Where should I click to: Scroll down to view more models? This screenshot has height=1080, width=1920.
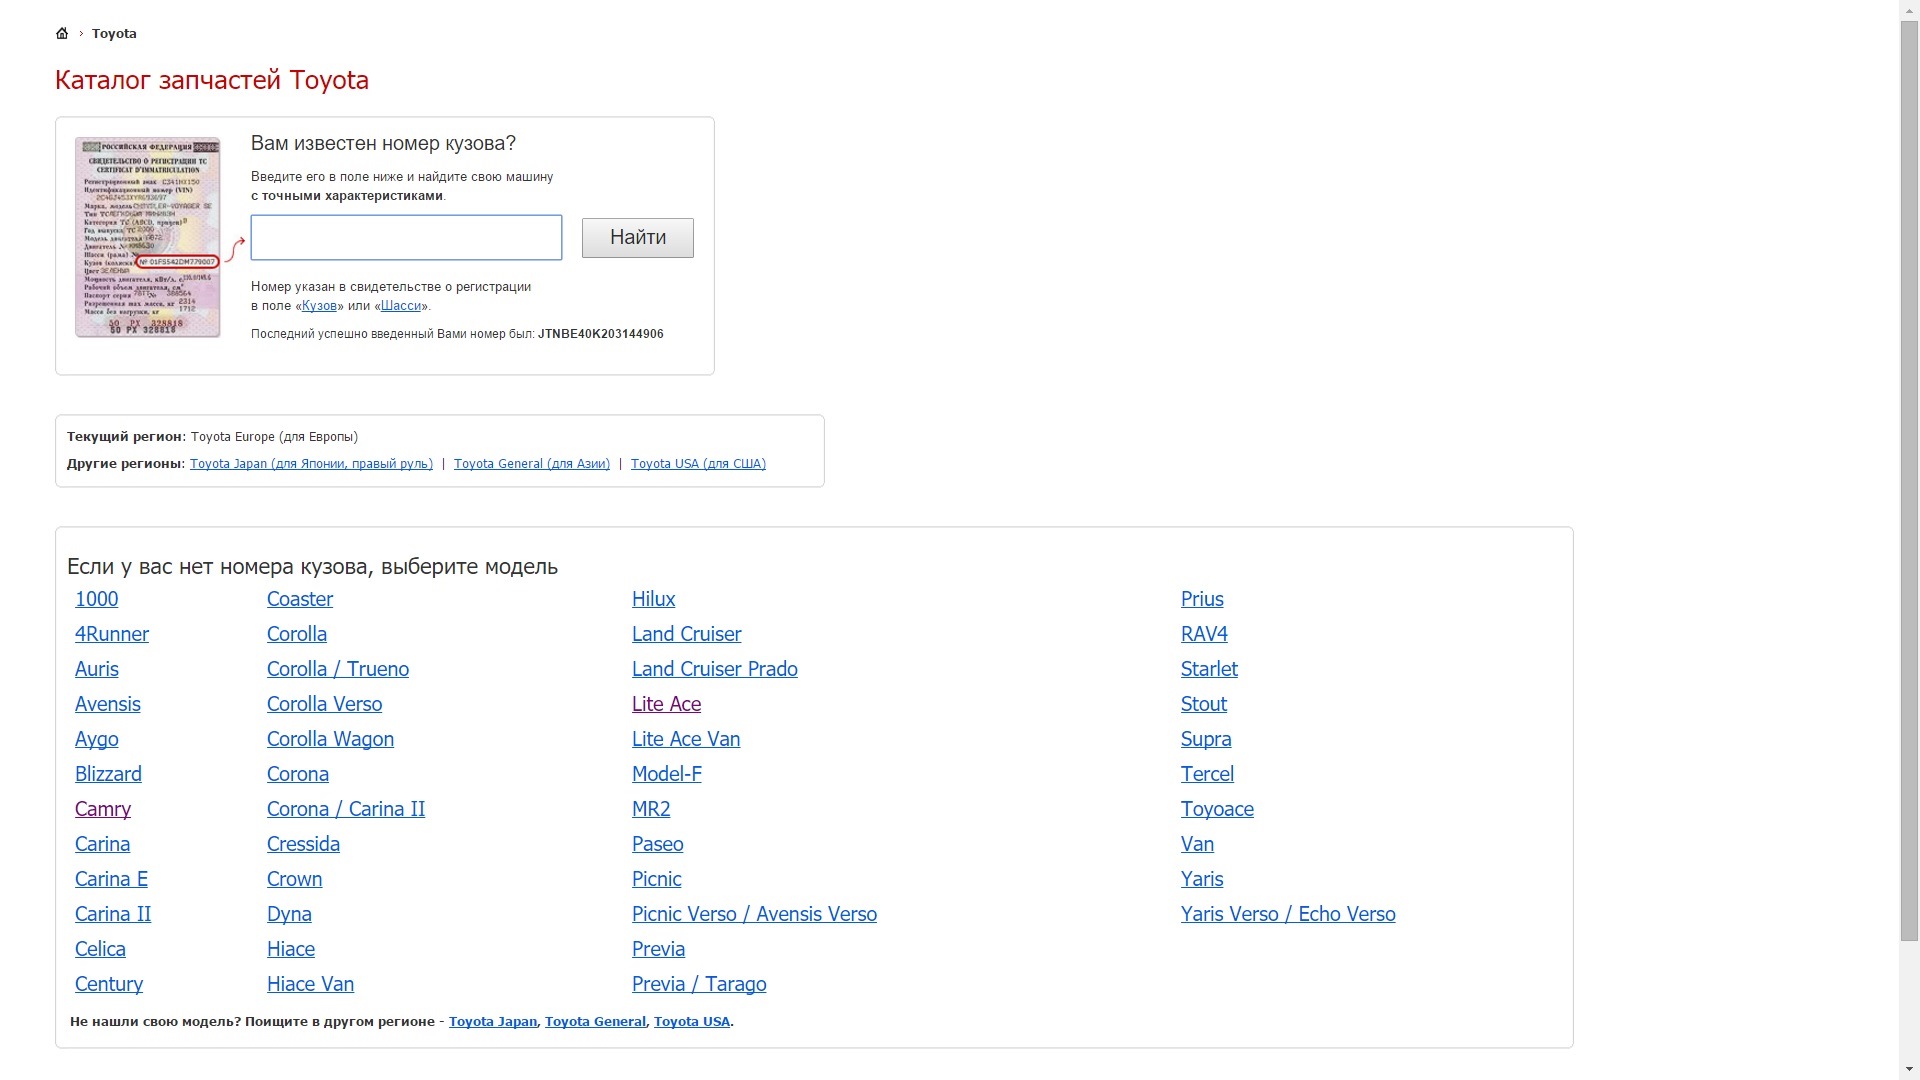click(x=1908, y=1068)
